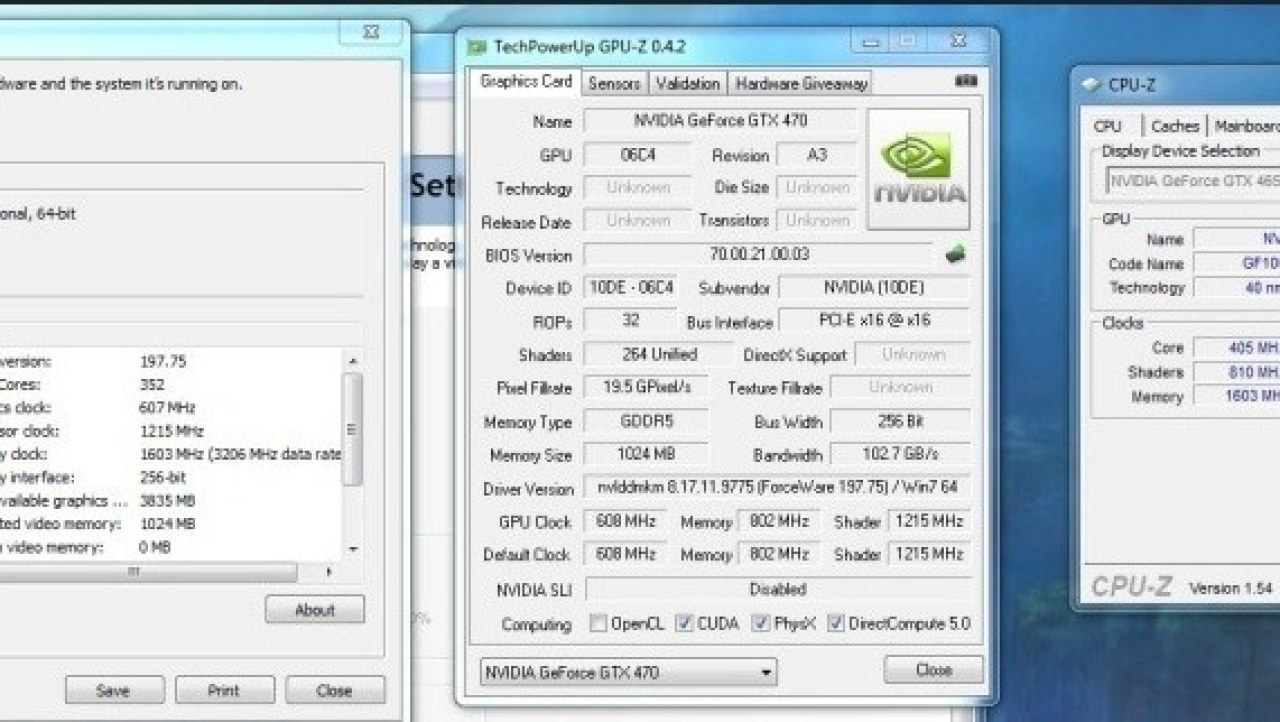This screenshot has height=722, width=1280.
Task: Click the ROPs field showing 32
Action: point(630,322)
